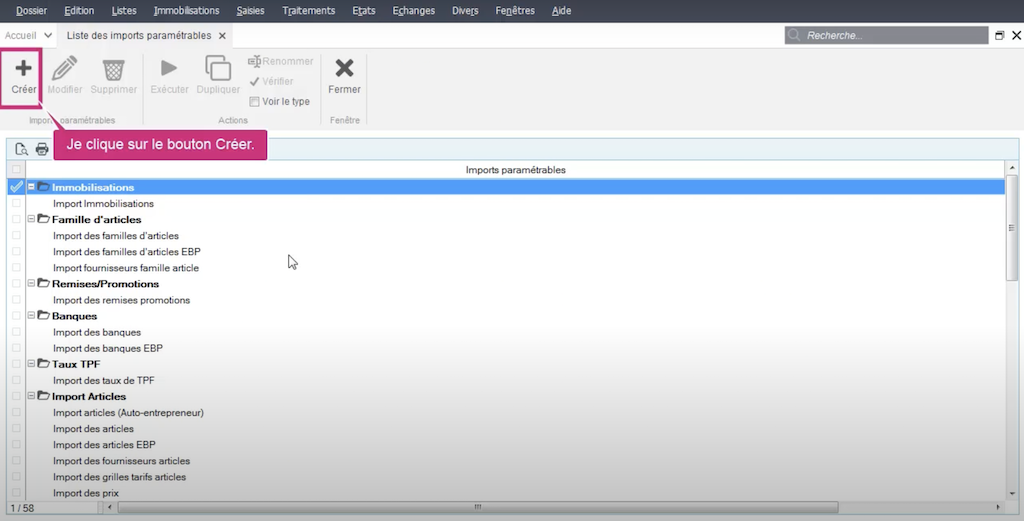The image size is (1024, 521).
Task: Click the Dupliquer copy icon
Action: tap(218, 68)
